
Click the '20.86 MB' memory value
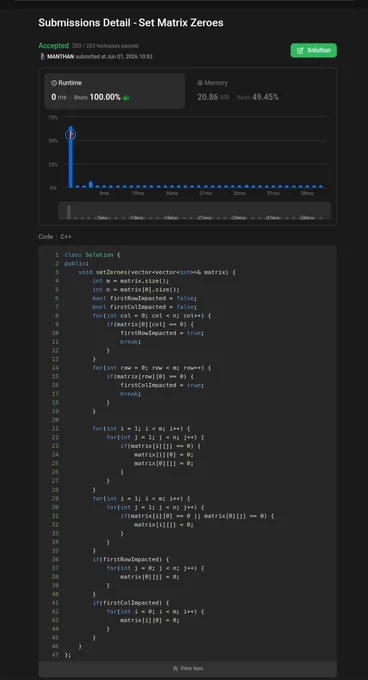click(213, 97)
